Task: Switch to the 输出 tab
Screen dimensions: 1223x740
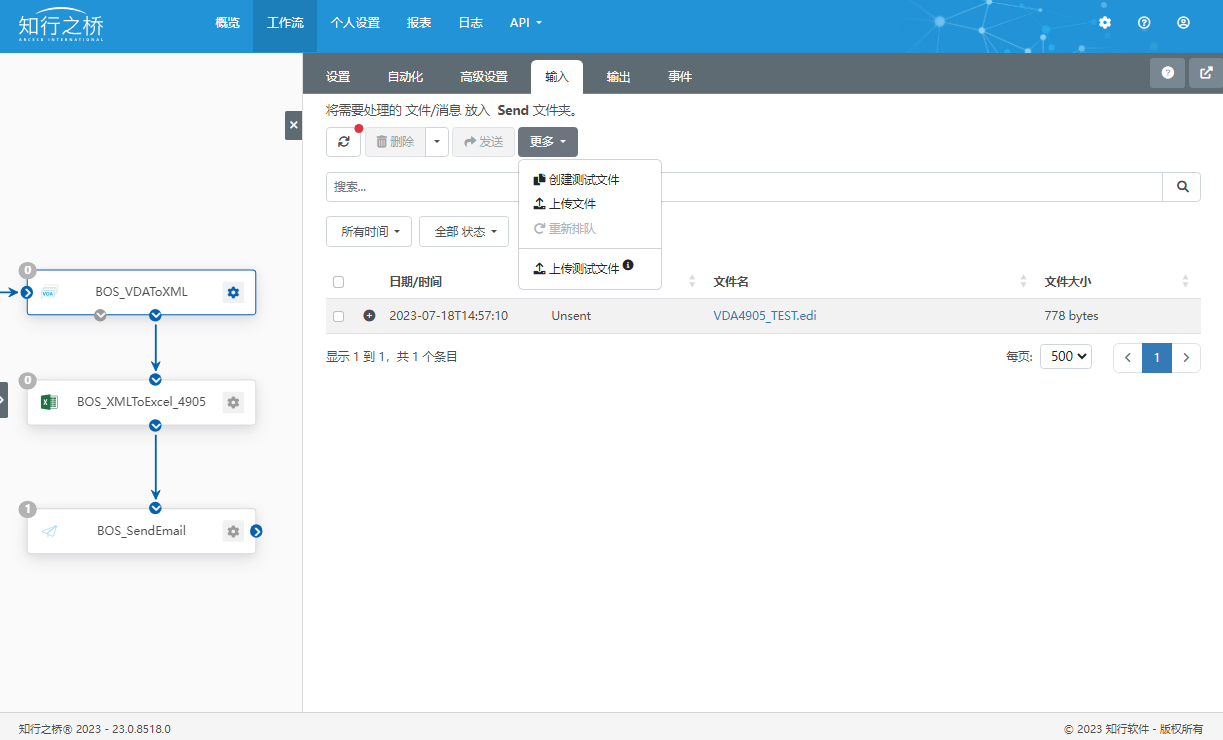Action: [x=618, y=77]
